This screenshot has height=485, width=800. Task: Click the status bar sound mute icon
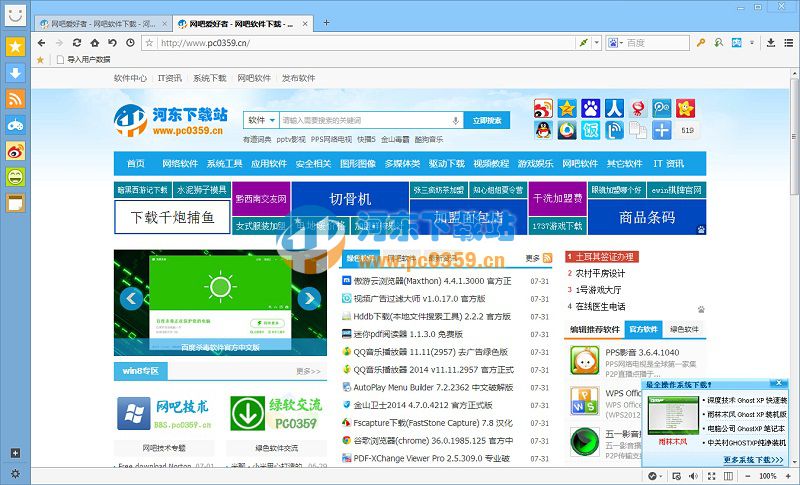coord(693,476)
